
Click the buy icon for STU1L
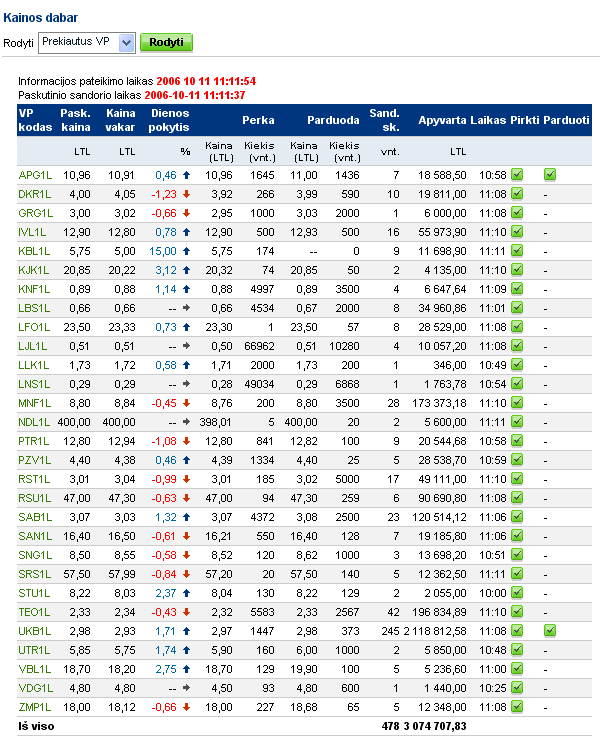coord(517,592)
